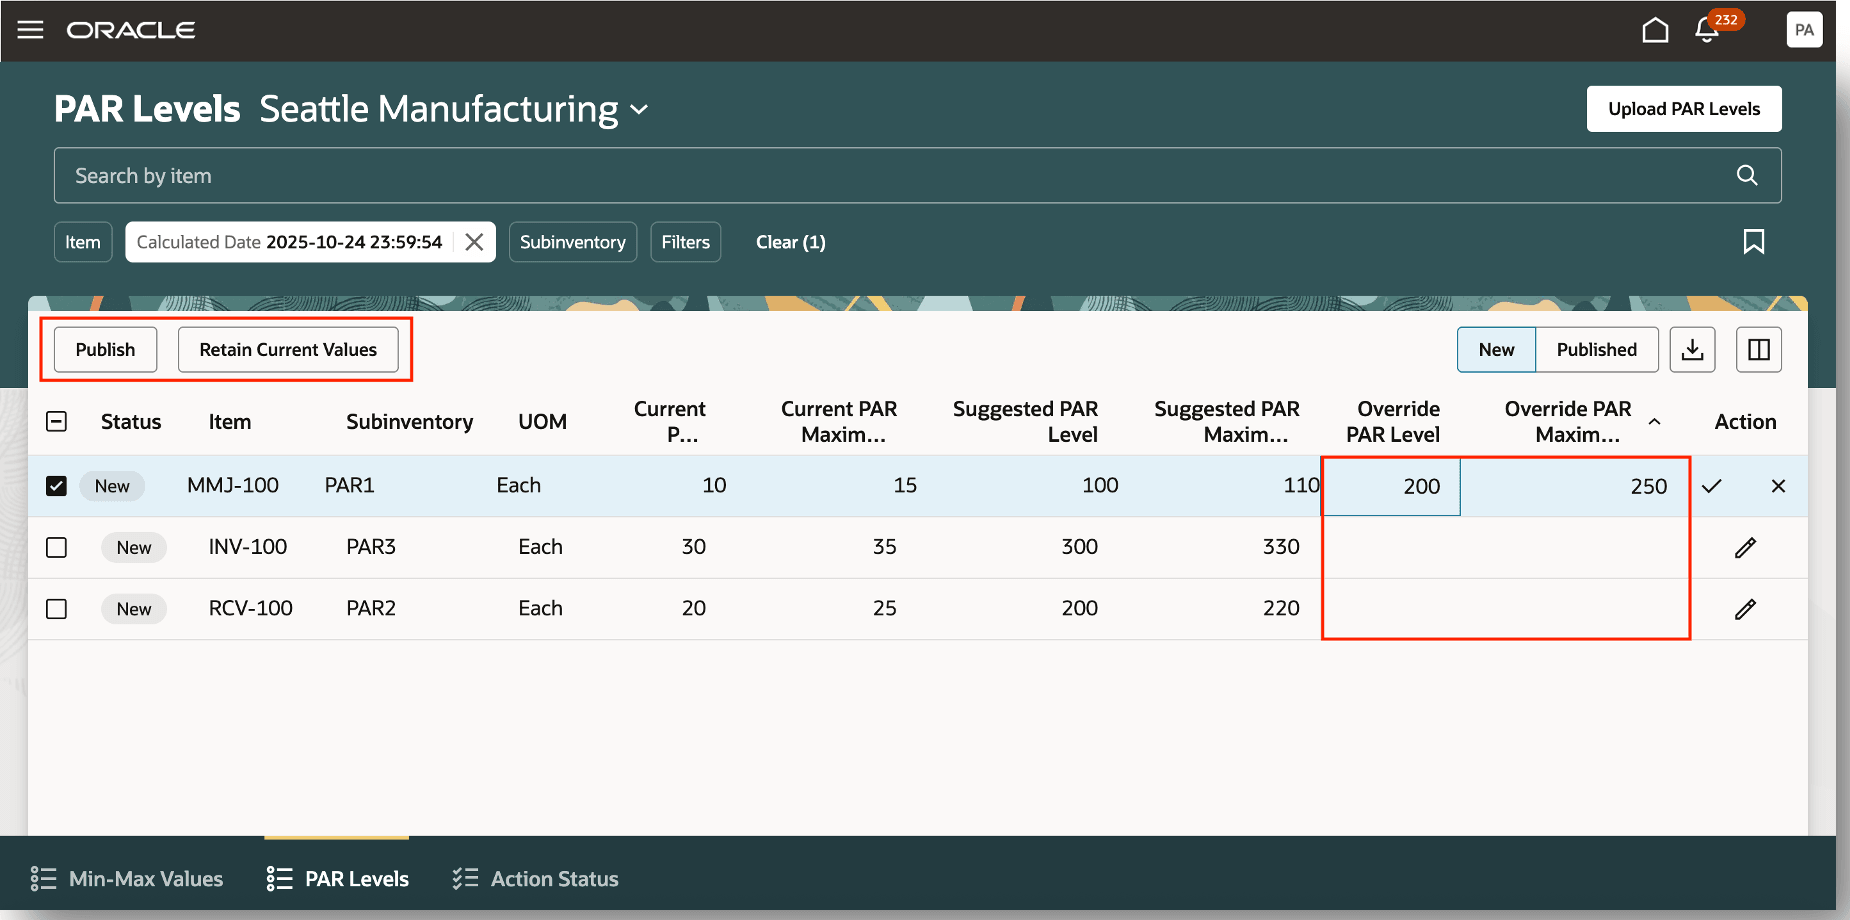The image size is (1850, 920).
Task: Clear the one applied filter
Action: [791, 242]
